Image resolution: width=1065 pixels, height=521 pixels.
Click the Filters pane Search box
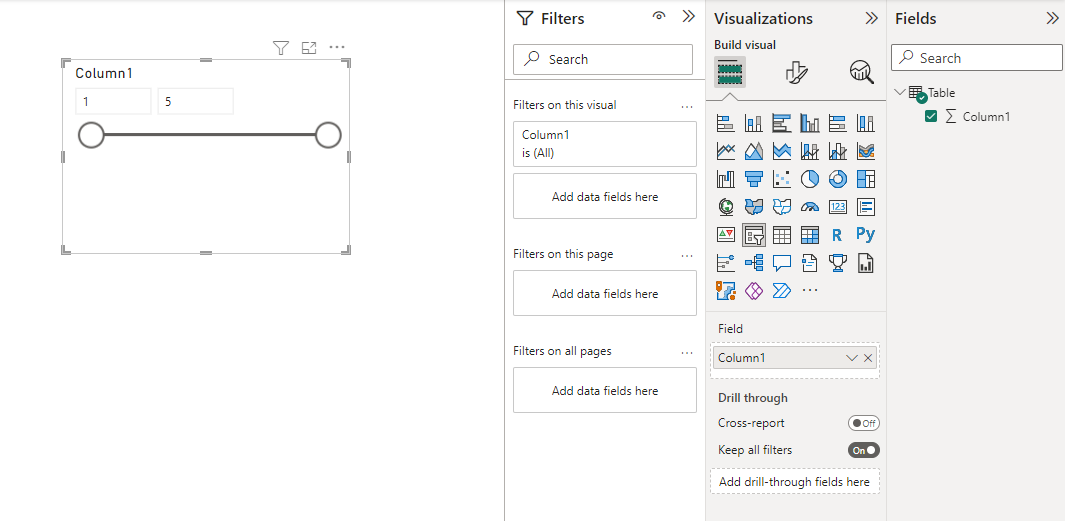[603, 60]
